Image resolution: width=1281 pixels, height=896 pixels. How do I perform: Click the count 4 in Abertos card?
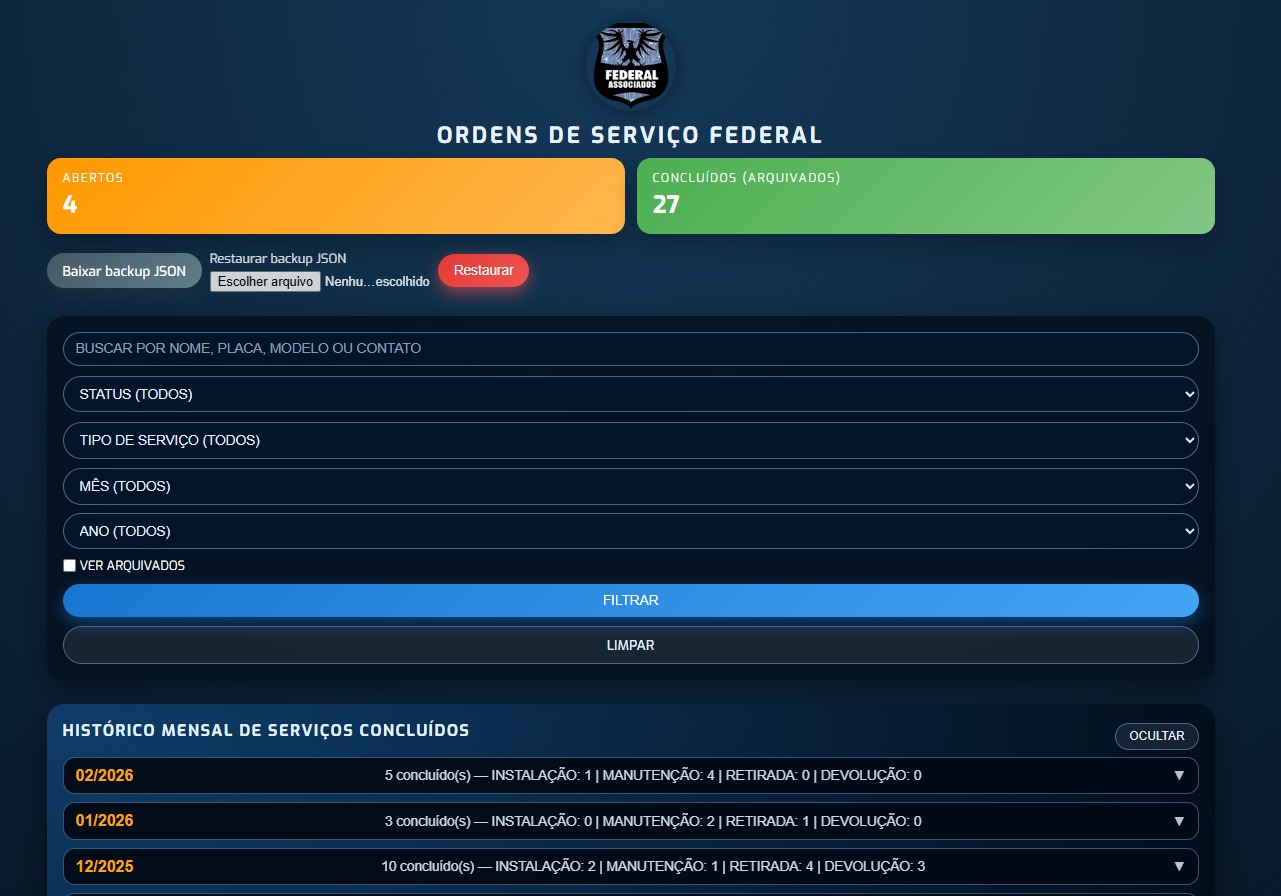click(x=70, y=205)
